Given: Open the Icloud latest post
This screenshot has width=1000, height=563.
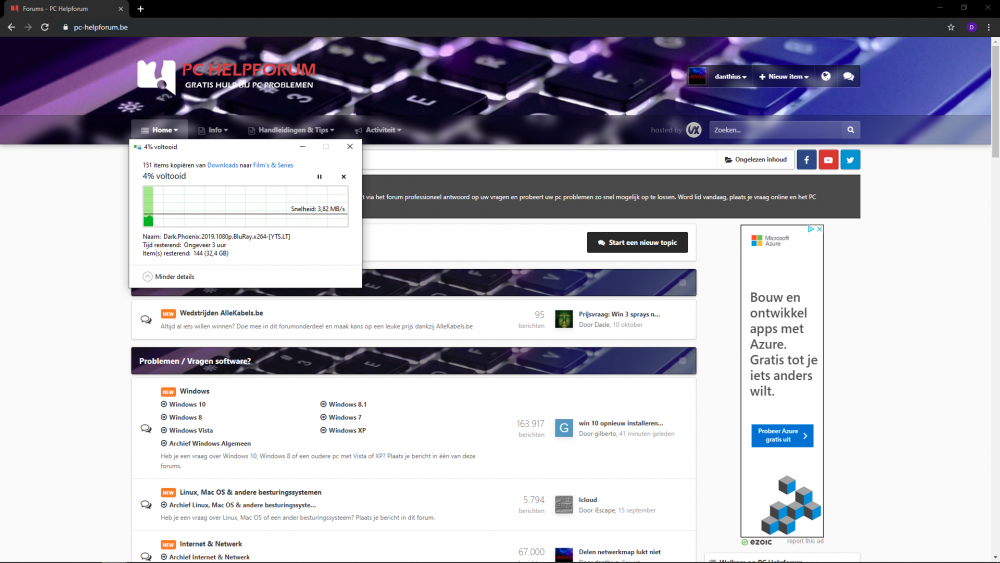Looking at the screenshot, I should pyautogui.click(x=587, y=500).
